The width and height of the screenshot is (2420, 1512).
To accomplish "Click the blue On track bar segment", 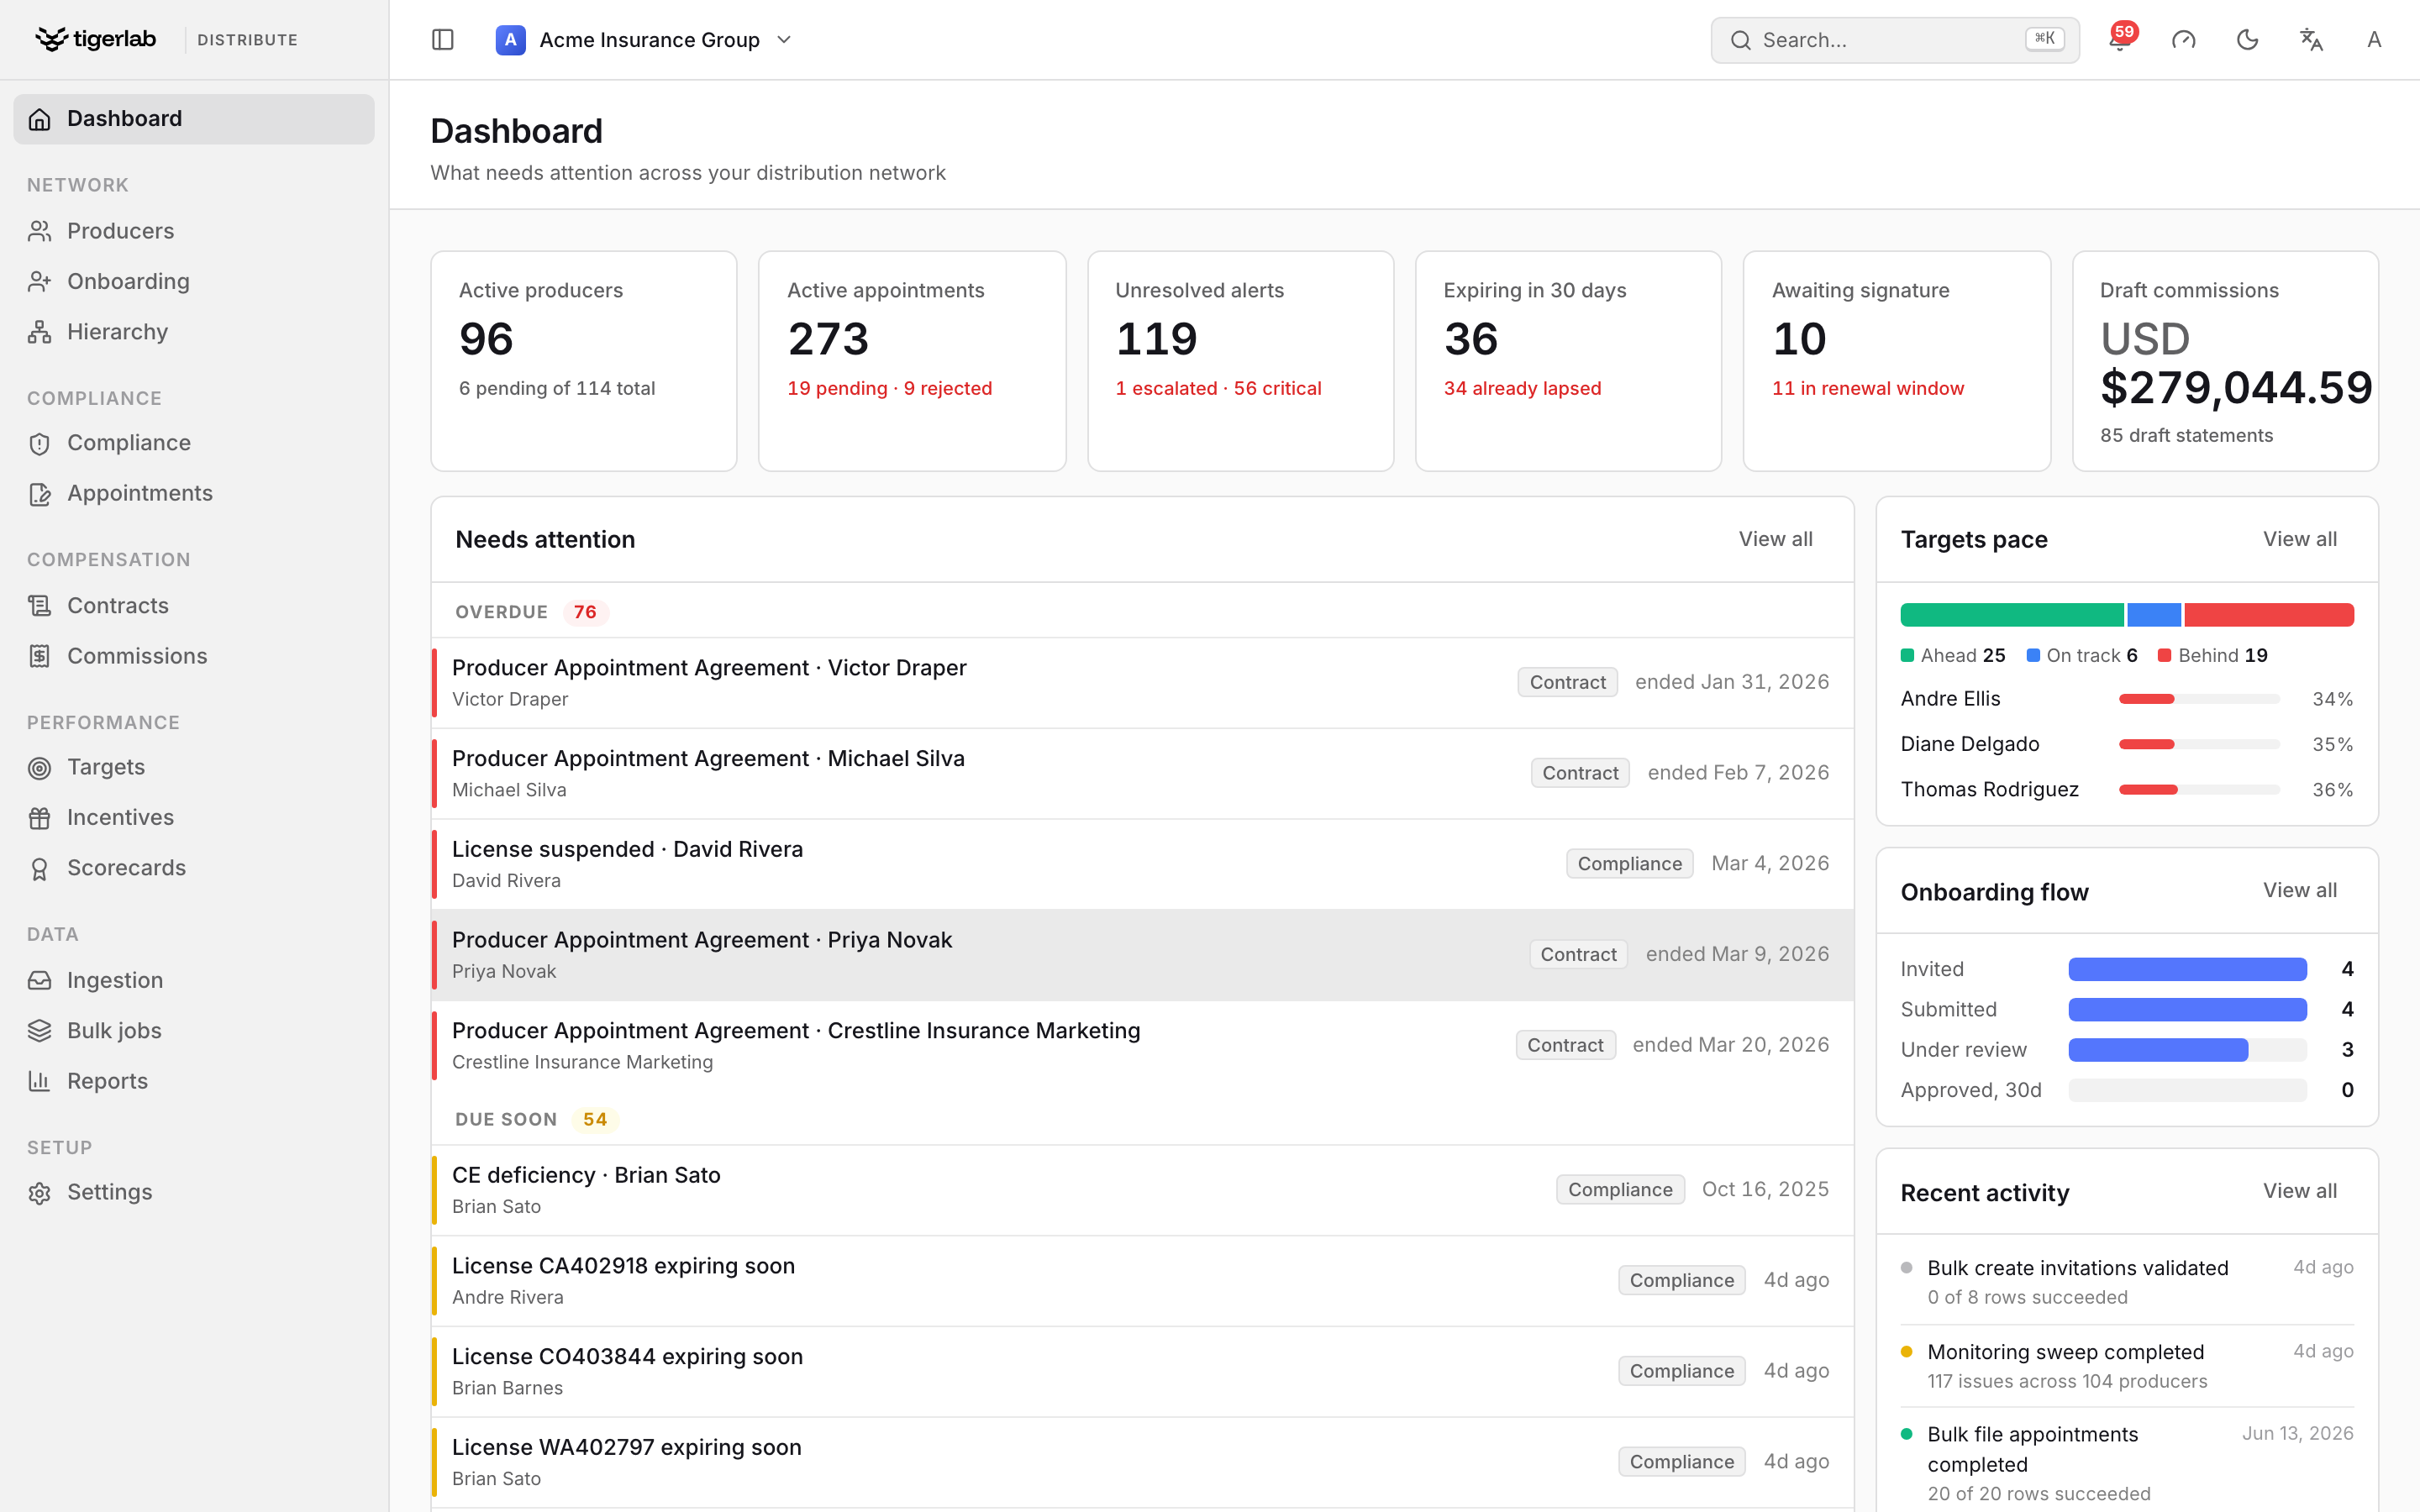I will coord(2154,615).
